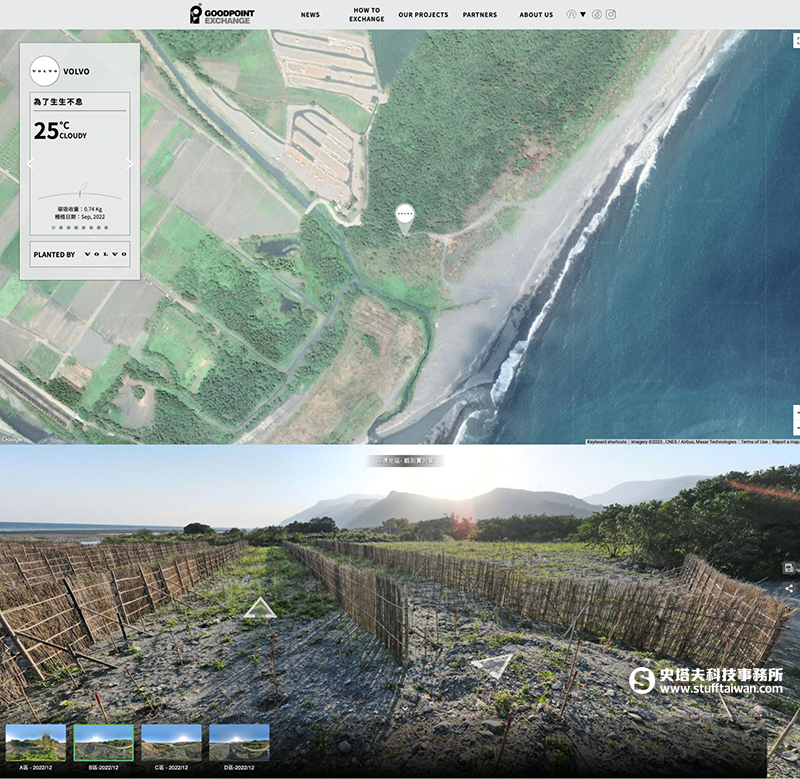Click the Planted By Volvo button
800x779 pixels.
click(80, 254)
